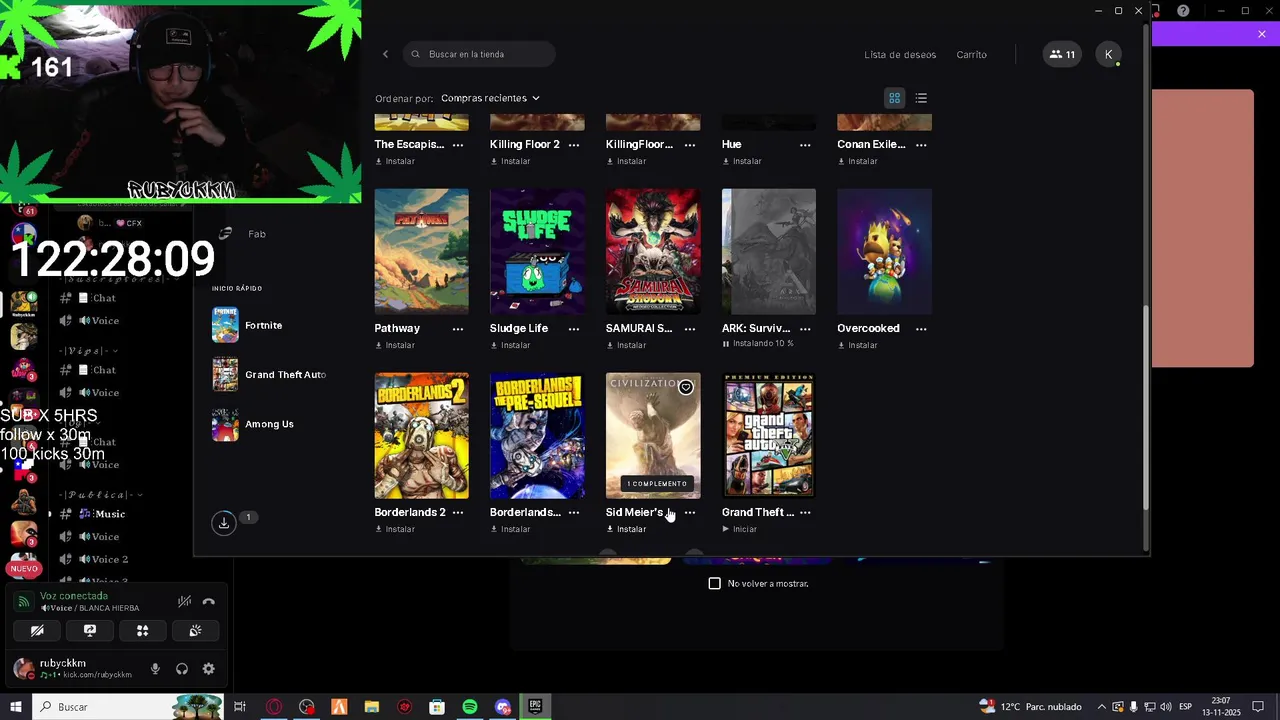The image size is (1280, 720).
Task: Start Grand Theft Auto with Iniciar
Action: click(x=739, y=529)
